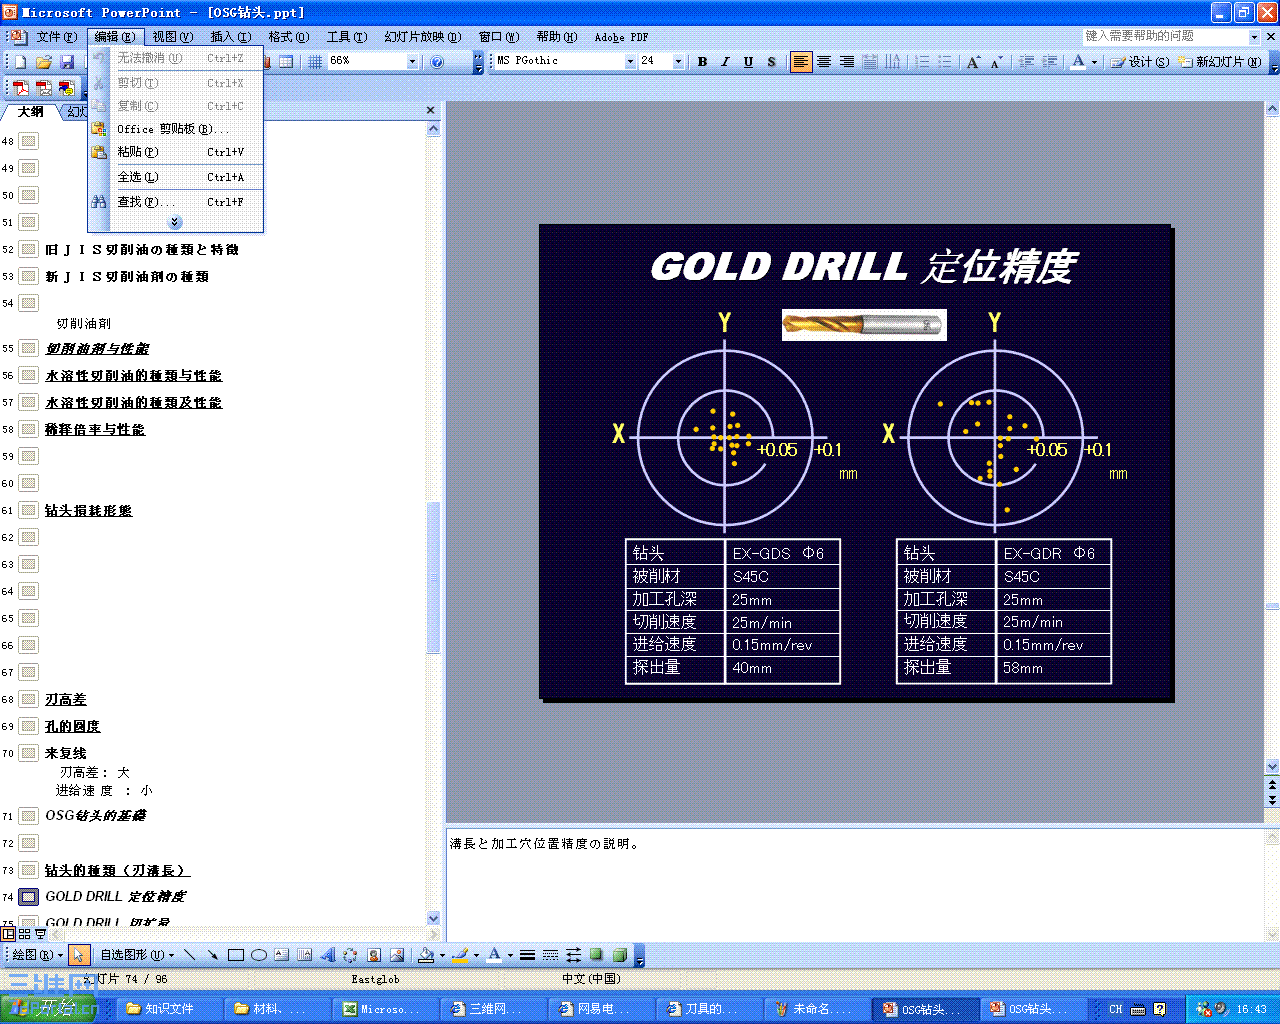Click the New blank presentation icon
This screenshot has width=1280, height=1024.
pyautogui.click(x=20, y=62)
